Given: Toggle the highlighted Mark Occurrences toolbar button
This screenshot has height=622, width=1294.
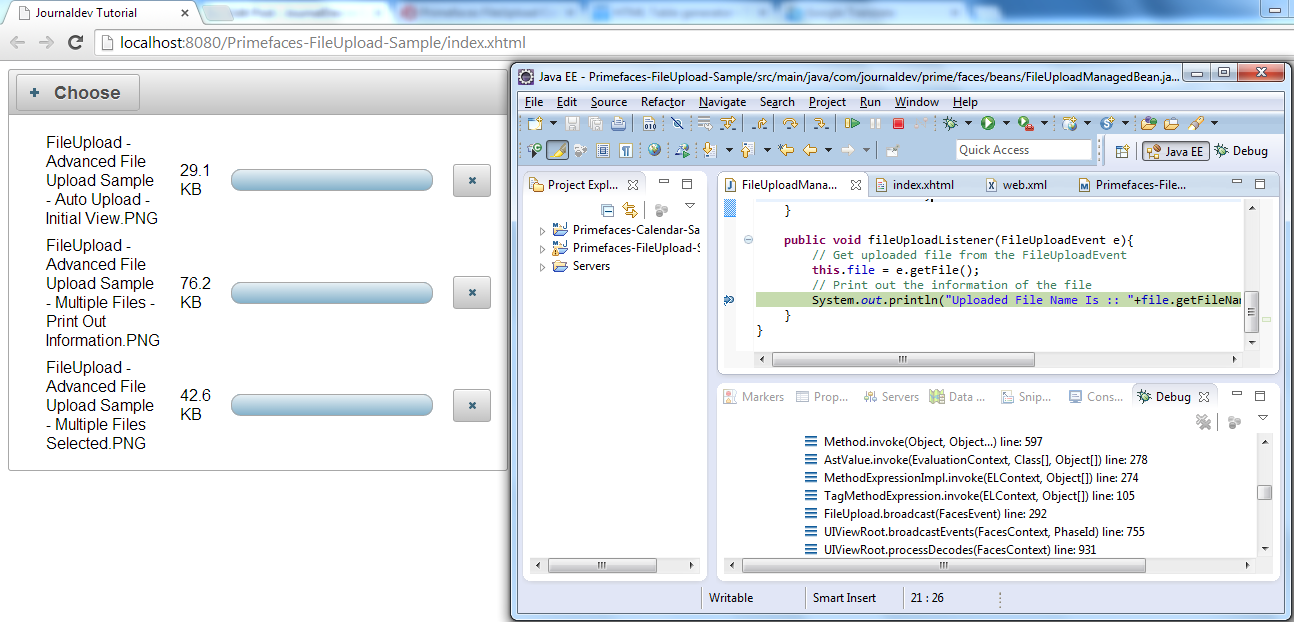Looking at the screenshot, I should 557,151.
